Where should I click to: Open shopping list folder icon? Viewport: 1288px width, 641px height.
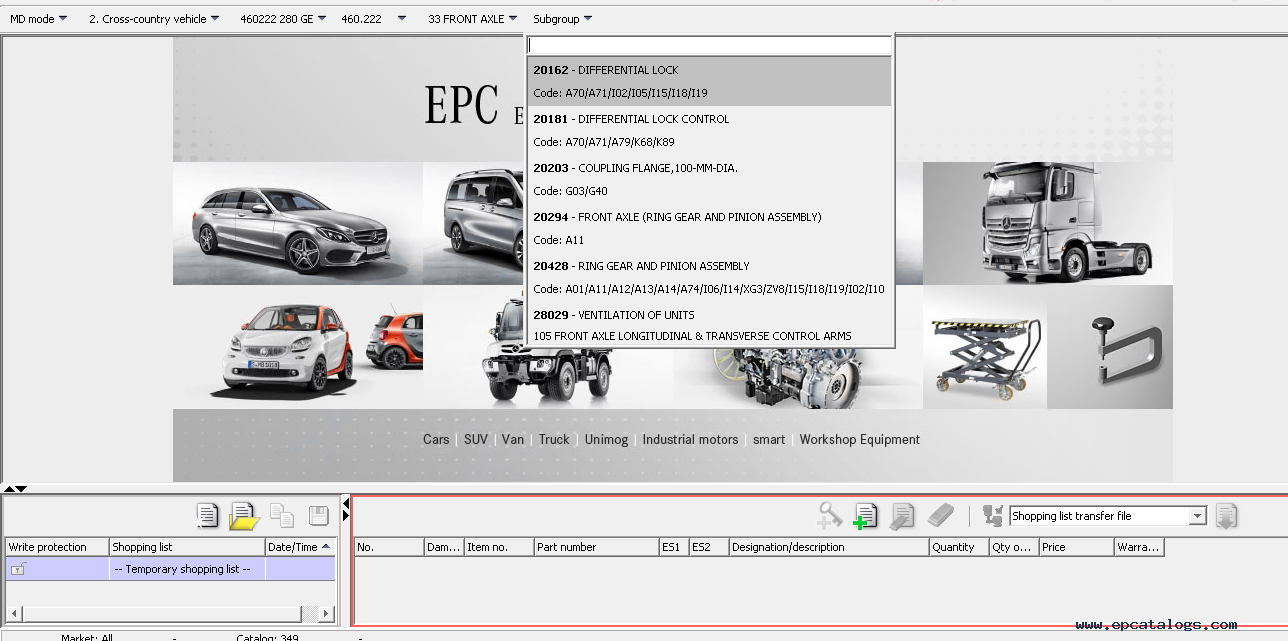(244, 516)
